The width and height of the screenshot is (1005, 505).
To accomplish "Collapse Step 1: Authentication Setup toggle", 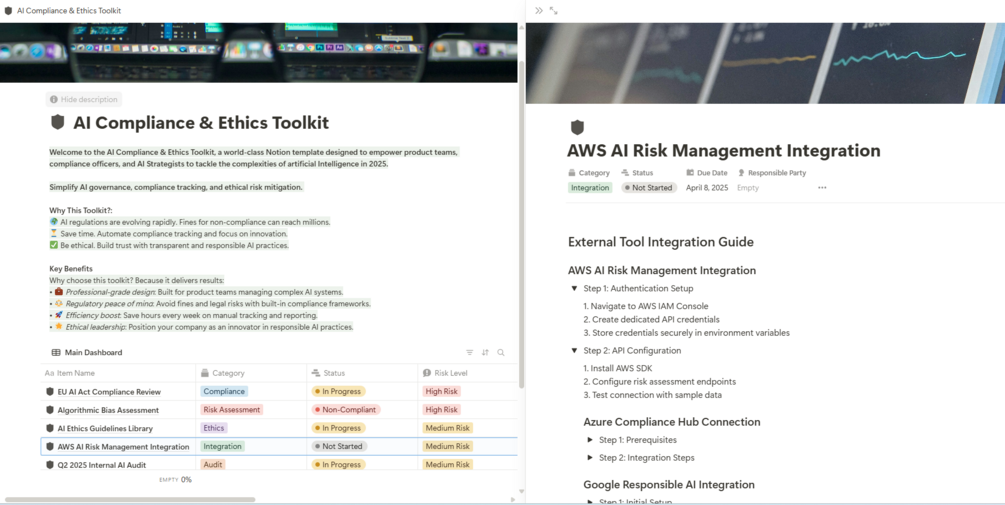I will pos(574,288).
